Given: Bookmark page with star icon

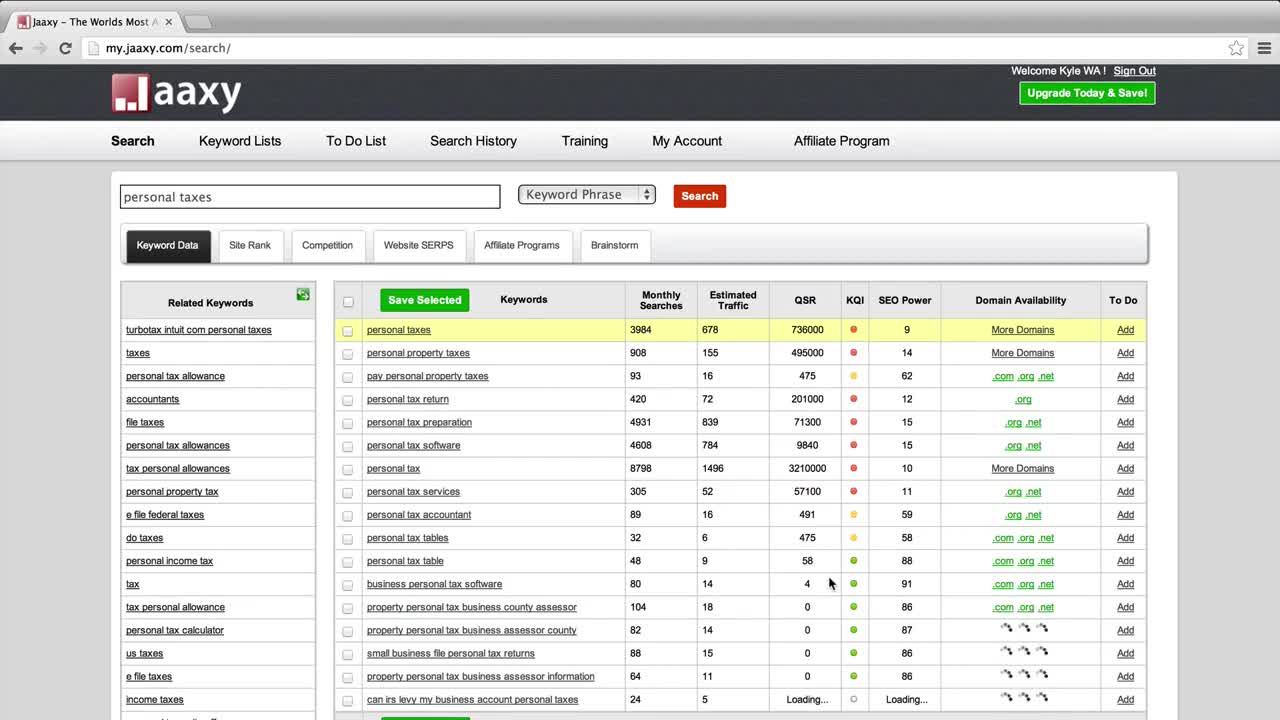Looking at the screenshot, I should pos(1236,48).
